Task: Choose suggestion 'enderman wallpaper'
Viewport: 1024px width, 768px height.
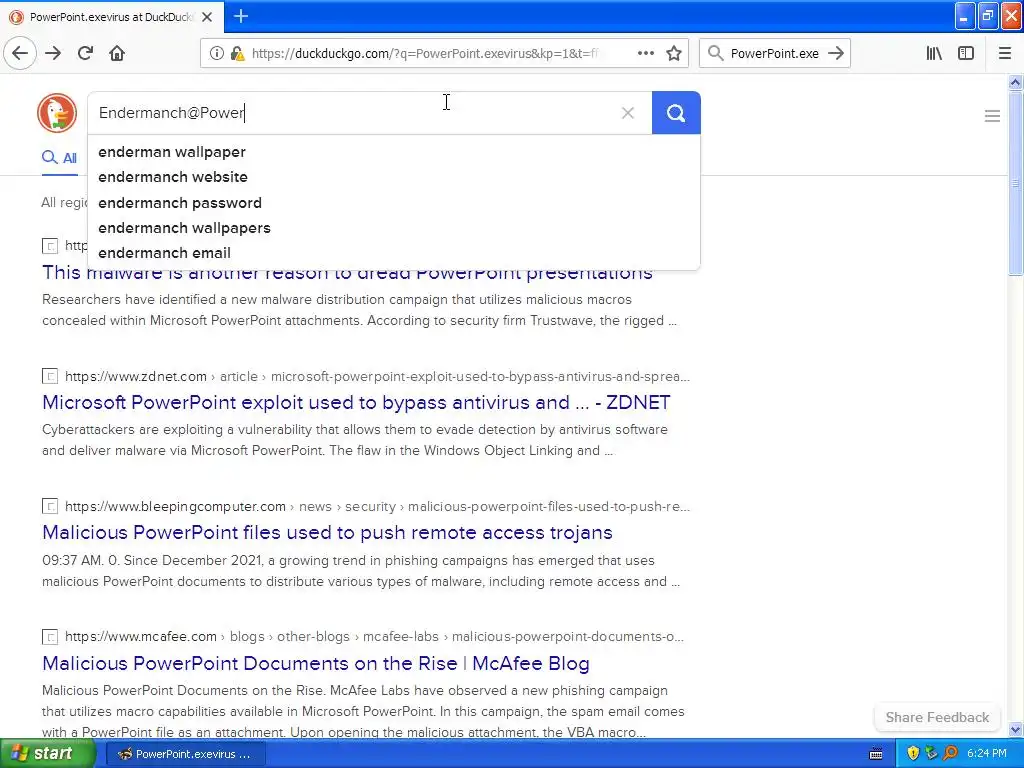Action: 394,152
